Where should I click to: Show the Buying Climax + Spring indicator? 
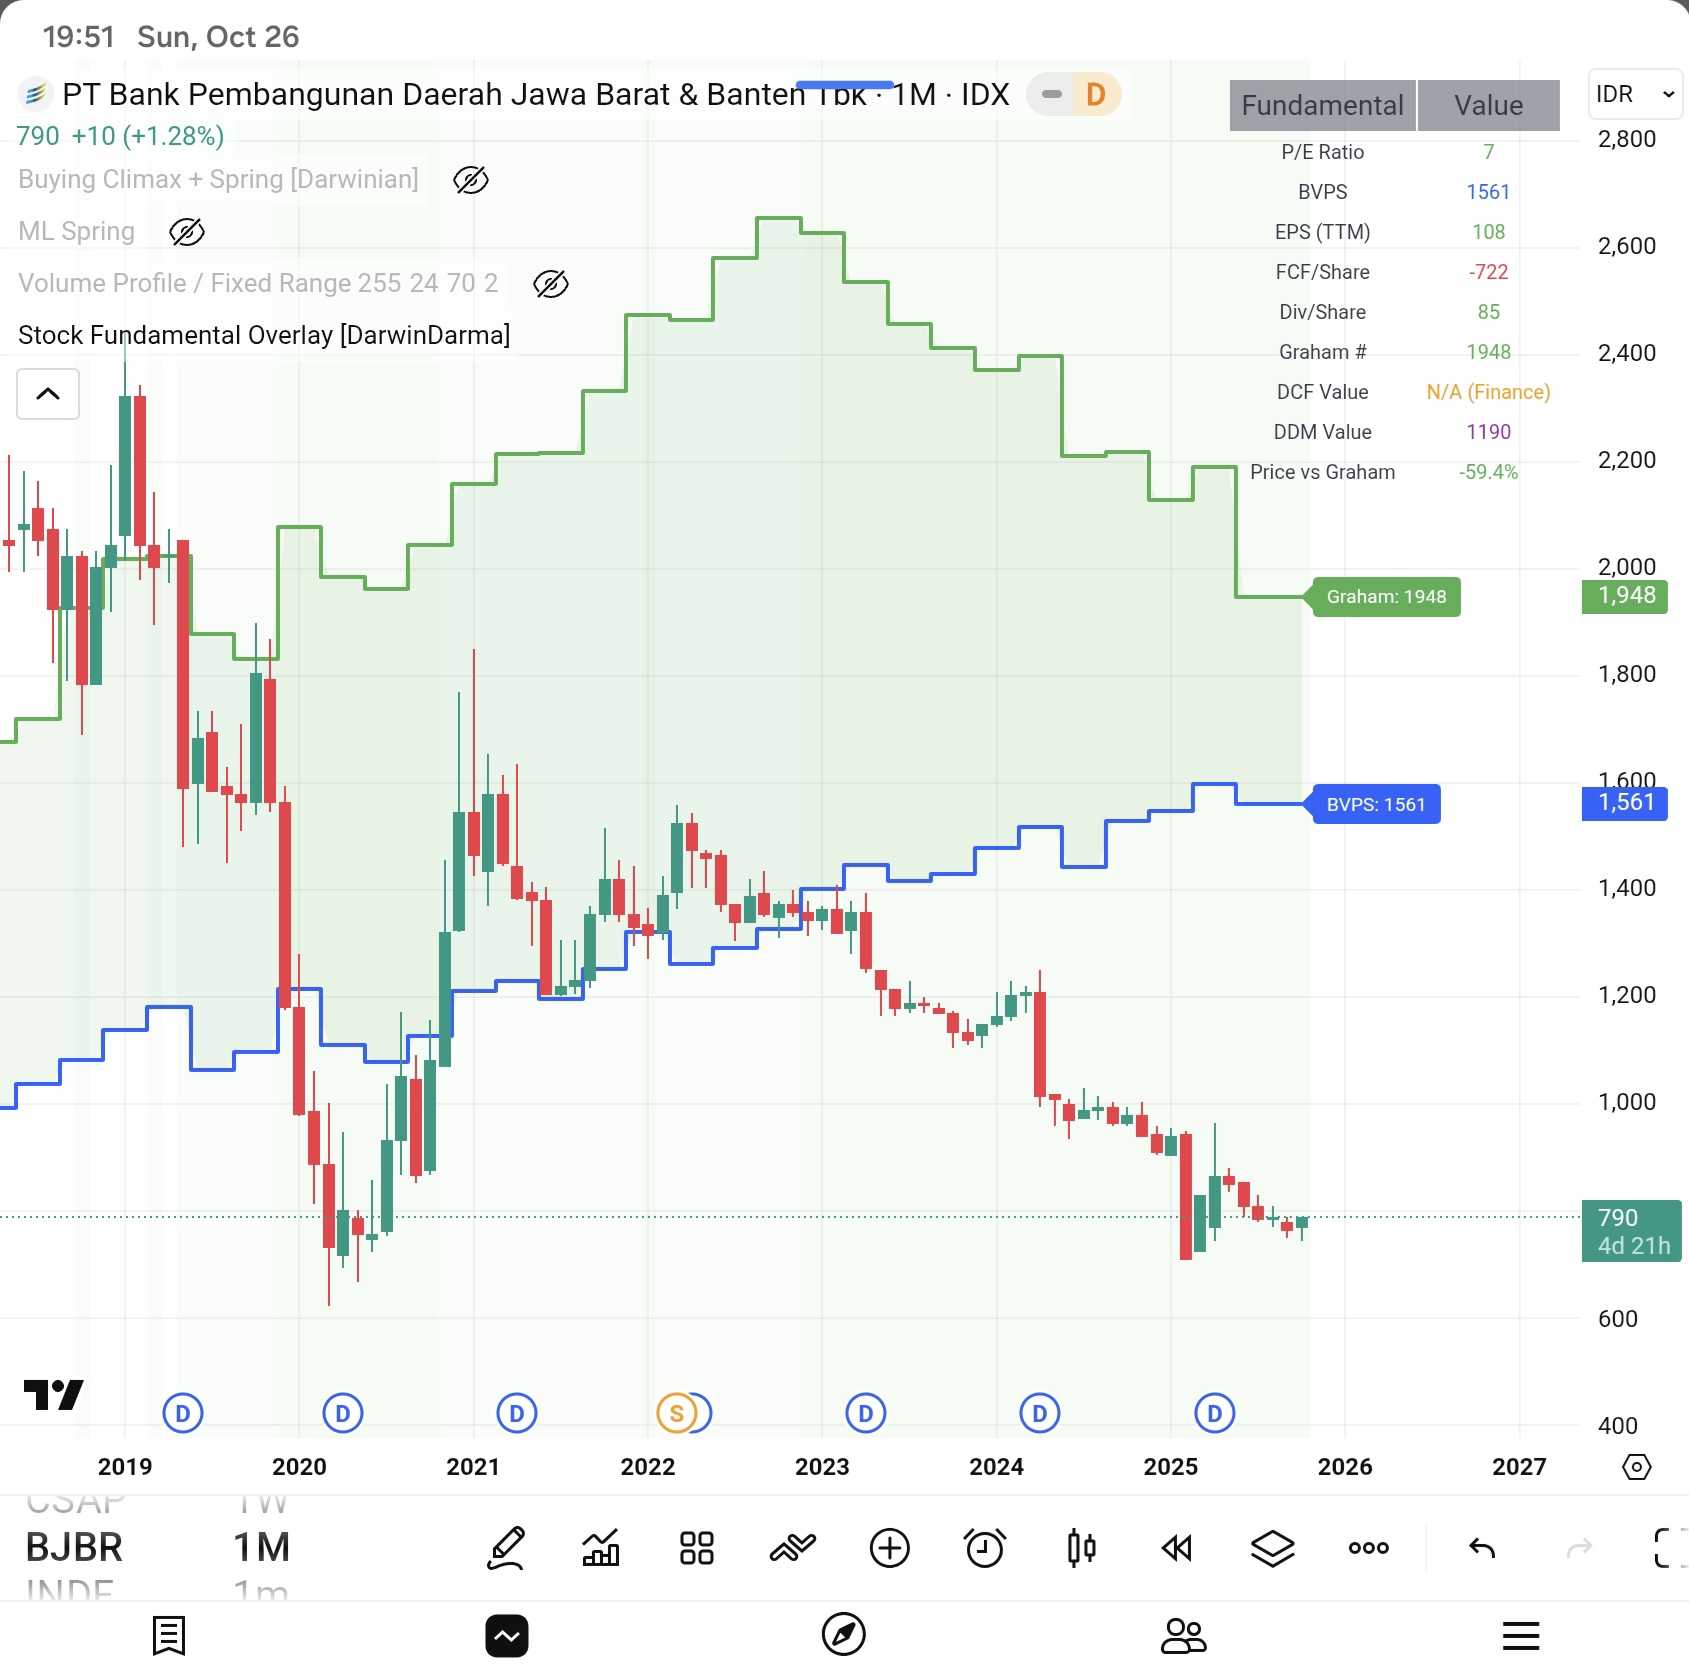click(470, 180)
